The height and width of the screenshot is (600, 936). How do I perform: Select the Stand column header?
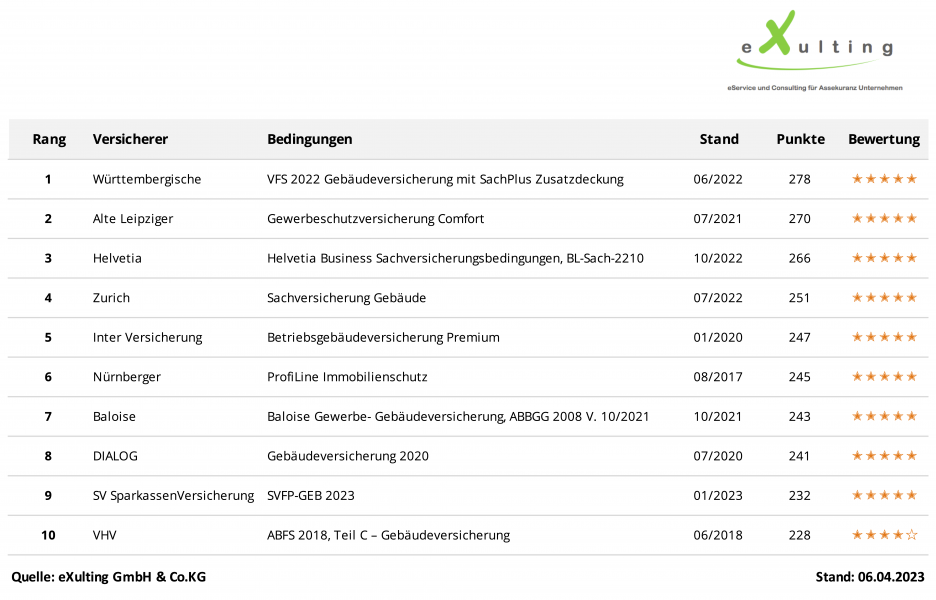pyautogui.click(x=719, y=139)
